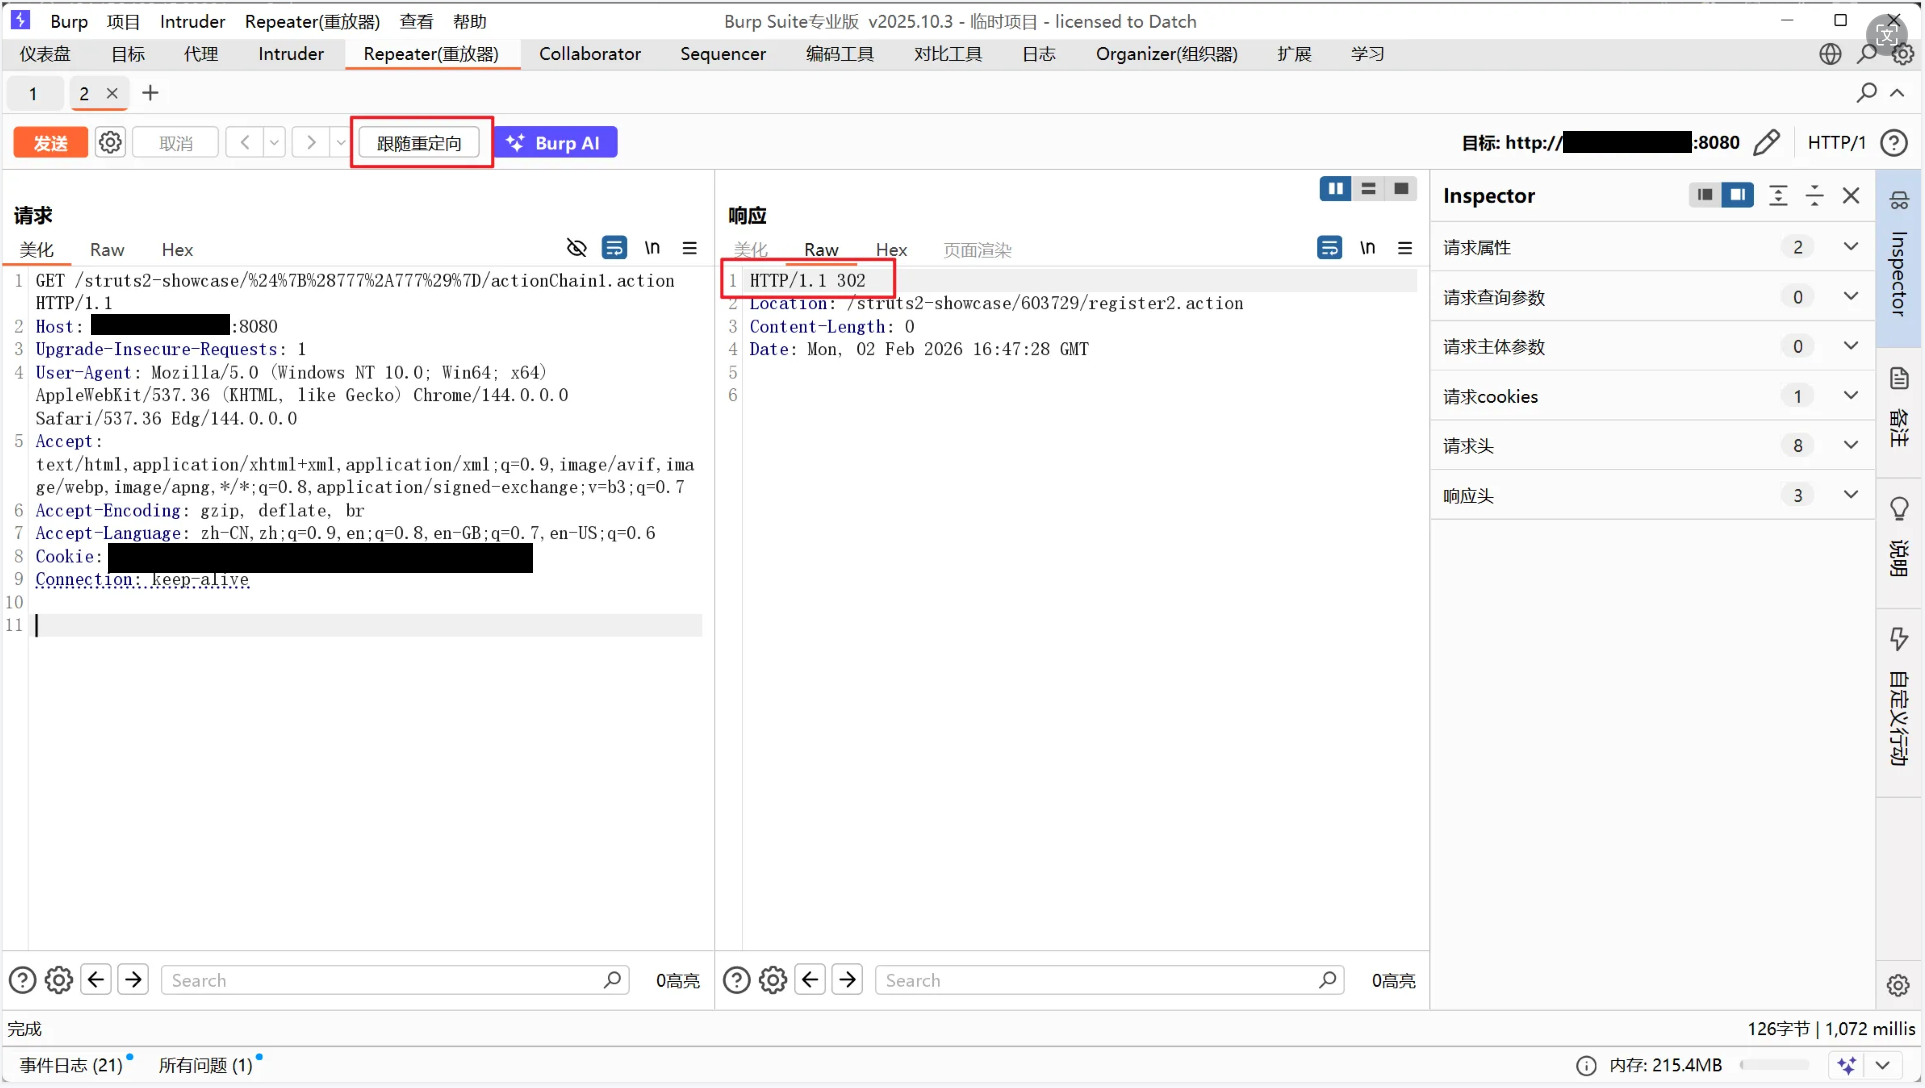Image resolution: width=1925 pixels, height=1088 pixels.
Task: Switch to side-by-side request/response layout
Action: point(1335,189)
